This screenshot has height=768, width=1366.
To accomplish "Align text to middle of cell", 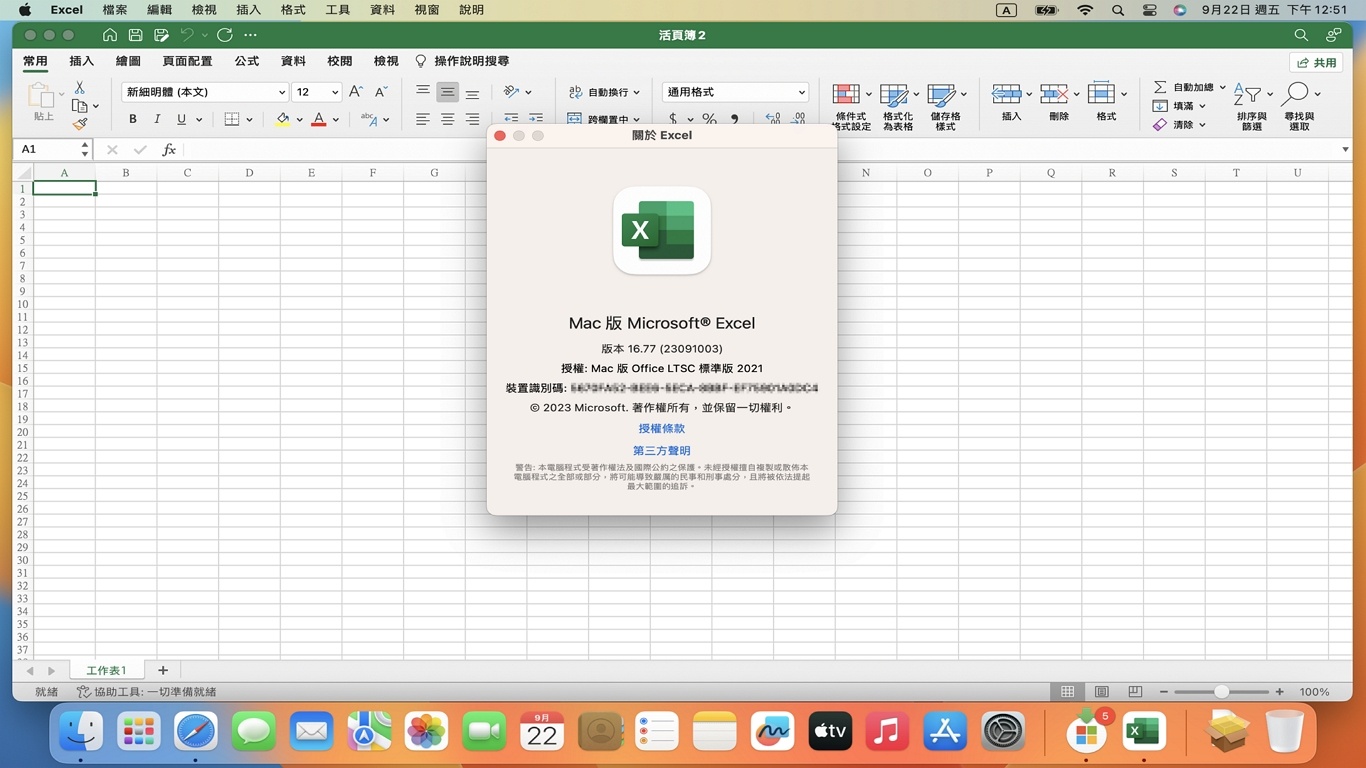I will click(447, 92).
